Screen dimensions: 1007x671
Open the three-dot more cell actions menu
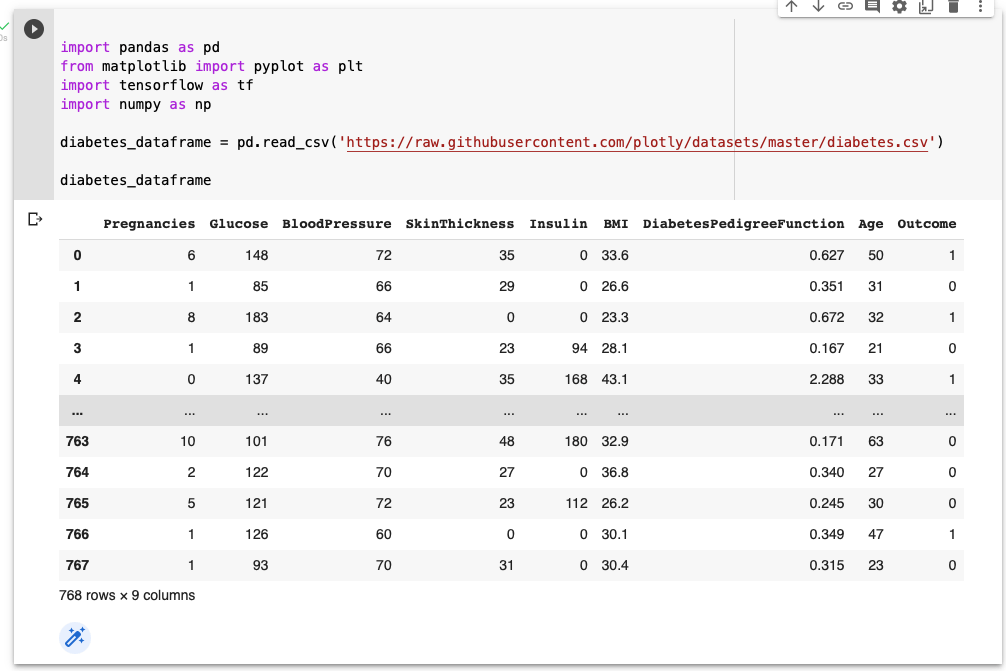tap(980, 7)
